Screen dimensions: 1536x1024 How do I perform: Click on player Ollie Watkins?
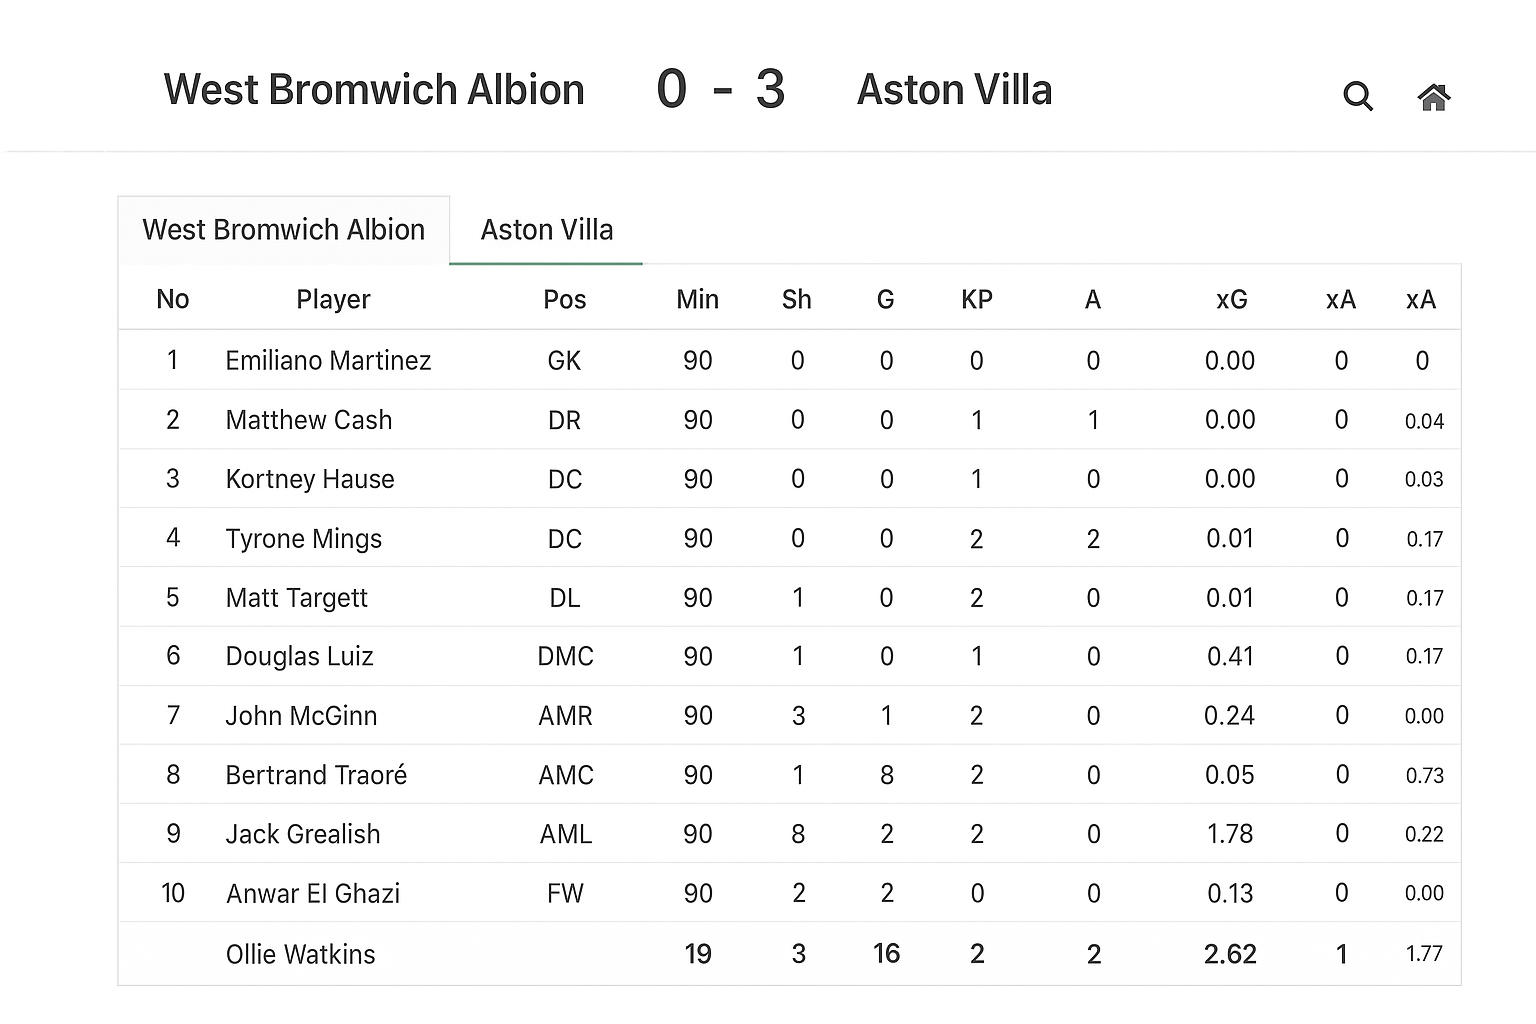click(x=300, y=954)
